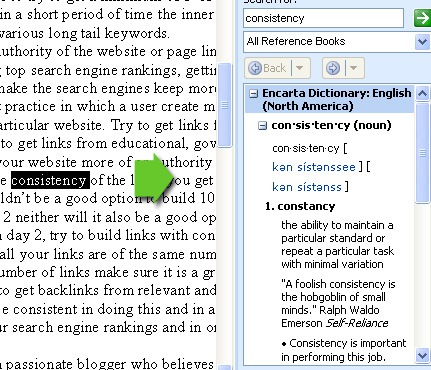The image size is (431, 370).
Task: Open the Back history dropdown arrow
Action: pyautogui.click(x=300, y=68)
